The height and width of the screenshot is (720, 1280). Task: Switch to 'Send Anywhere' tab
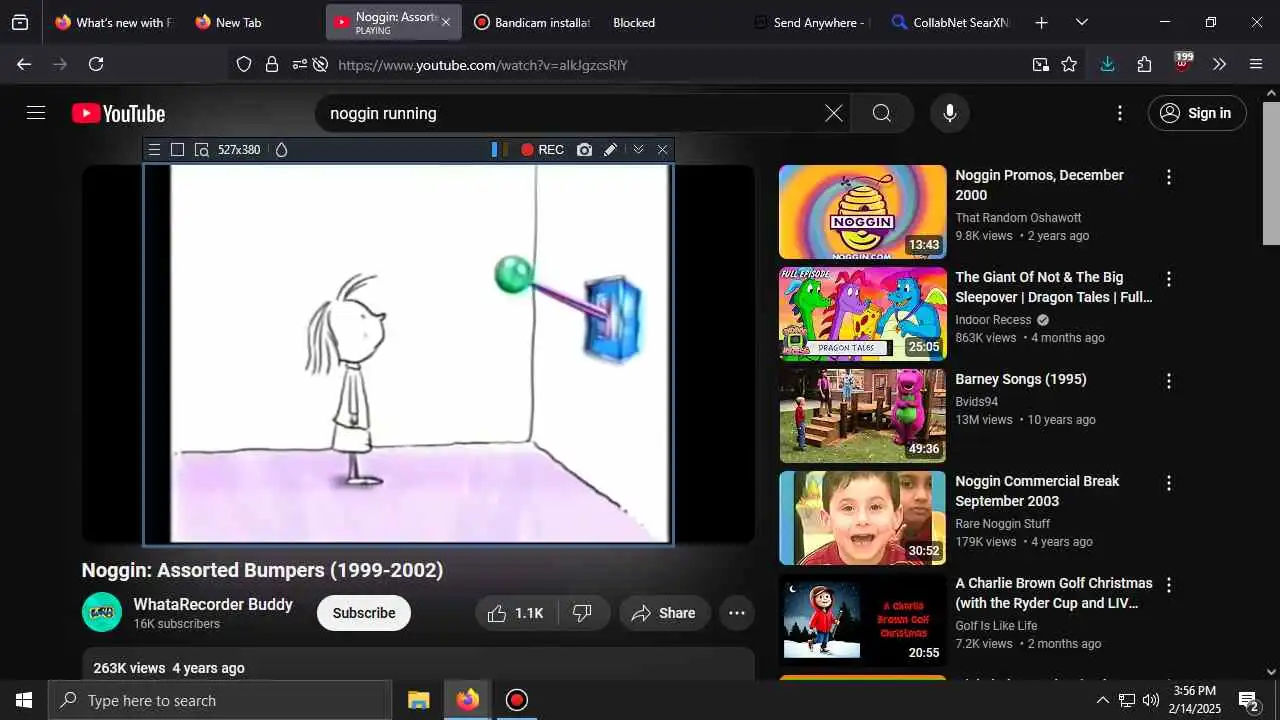pos(810,22)
